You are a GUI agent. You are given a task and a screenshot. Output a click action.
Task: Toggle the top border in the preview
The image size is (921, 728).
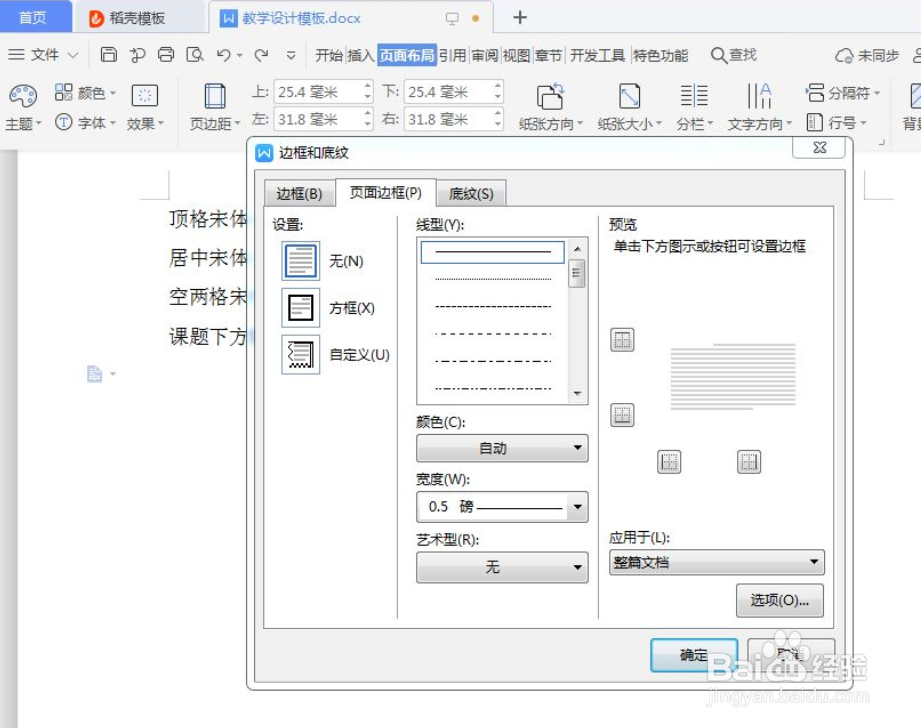(622, 340)
